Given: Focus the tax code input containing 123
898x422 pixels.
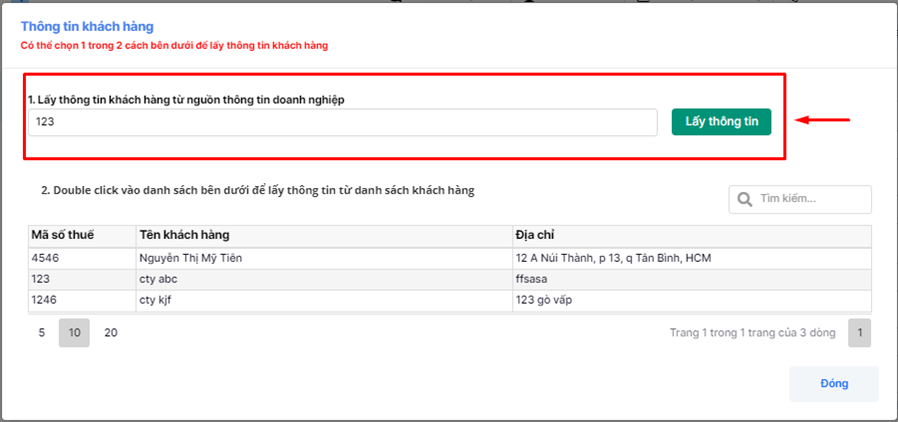Looking at the screenshot, I should pos(342,122).
